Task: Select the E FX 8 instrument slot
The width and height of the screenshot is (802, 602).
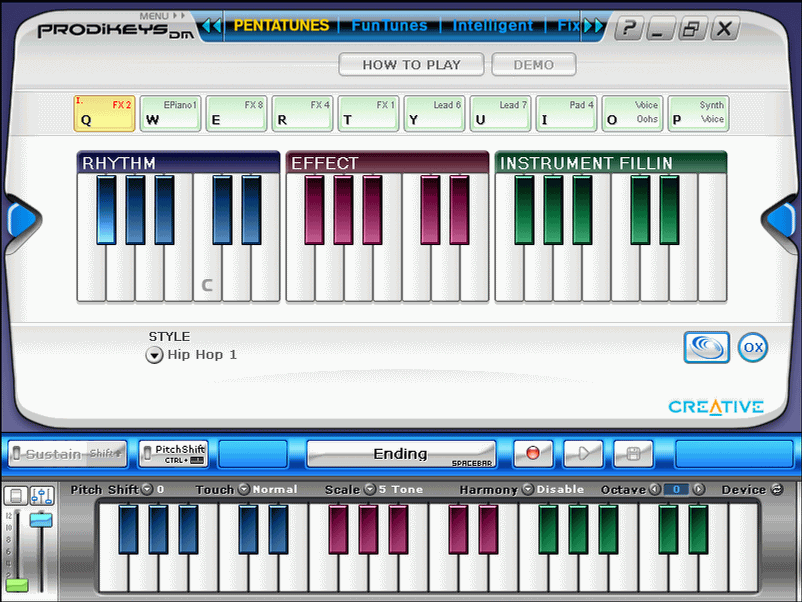Action: click(236, 113)
